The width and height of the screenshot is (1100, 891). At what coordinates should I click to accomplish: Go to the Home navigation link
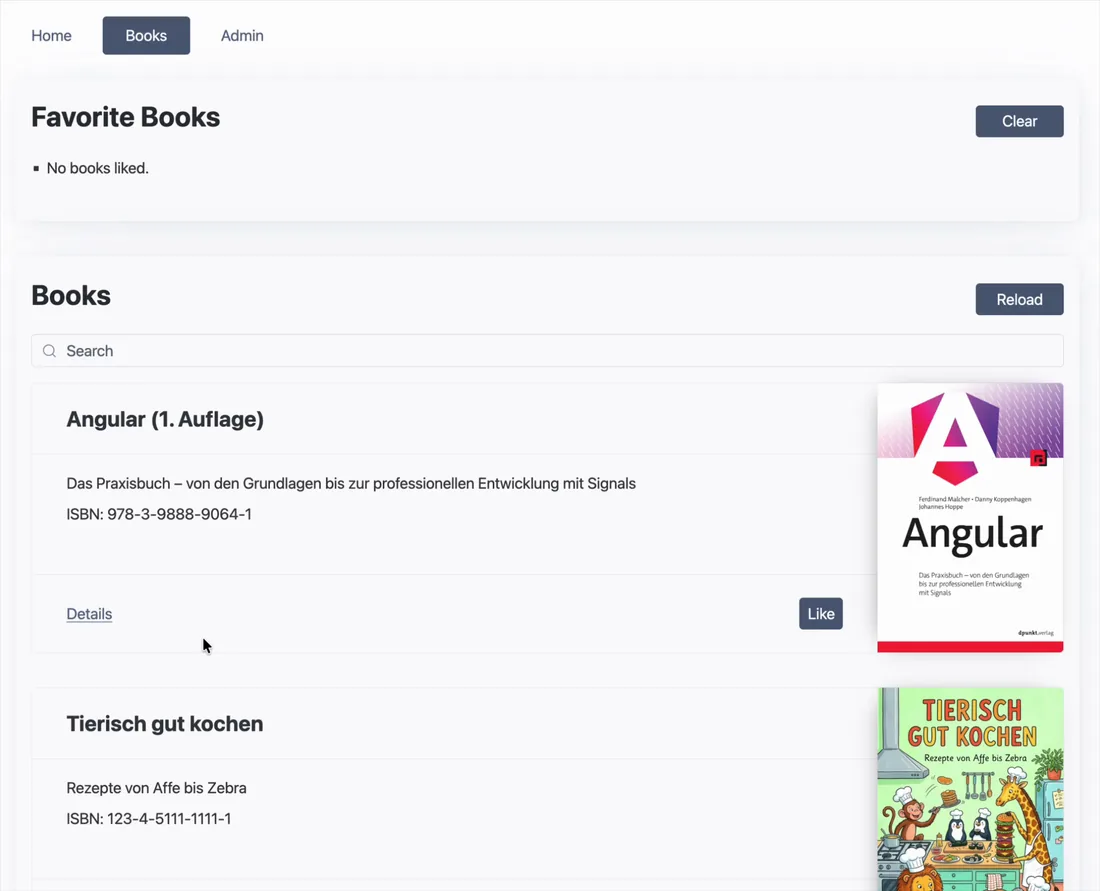coord(51,36)
